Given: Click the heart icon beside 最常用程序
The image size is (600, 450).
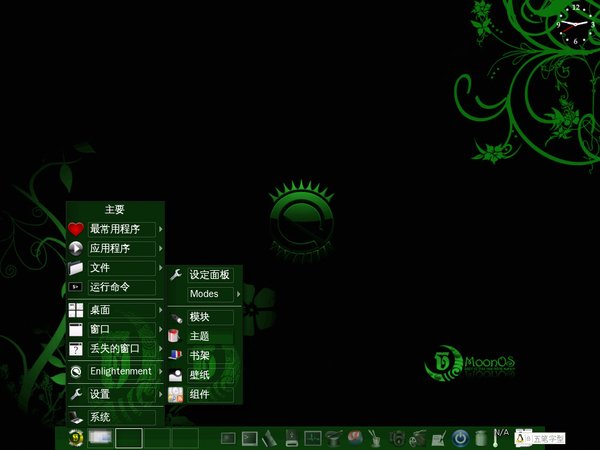Looking at the screenshot, I should (76, 229).
